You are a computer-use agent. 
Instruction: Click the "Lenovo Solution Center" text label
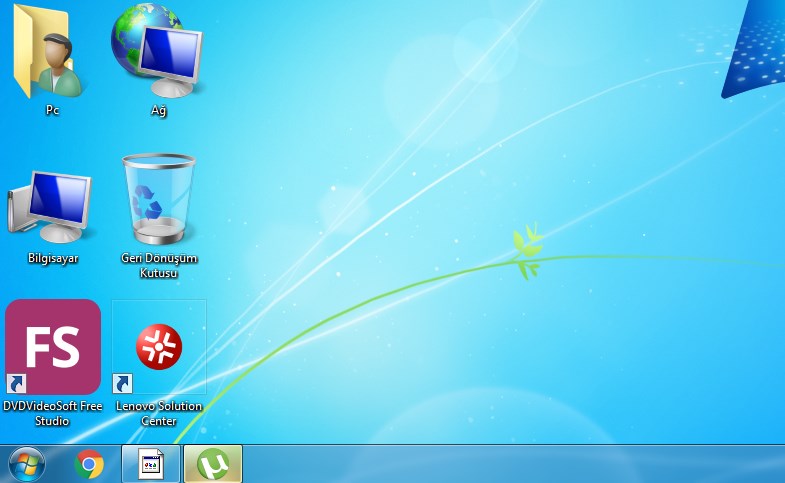159,413
